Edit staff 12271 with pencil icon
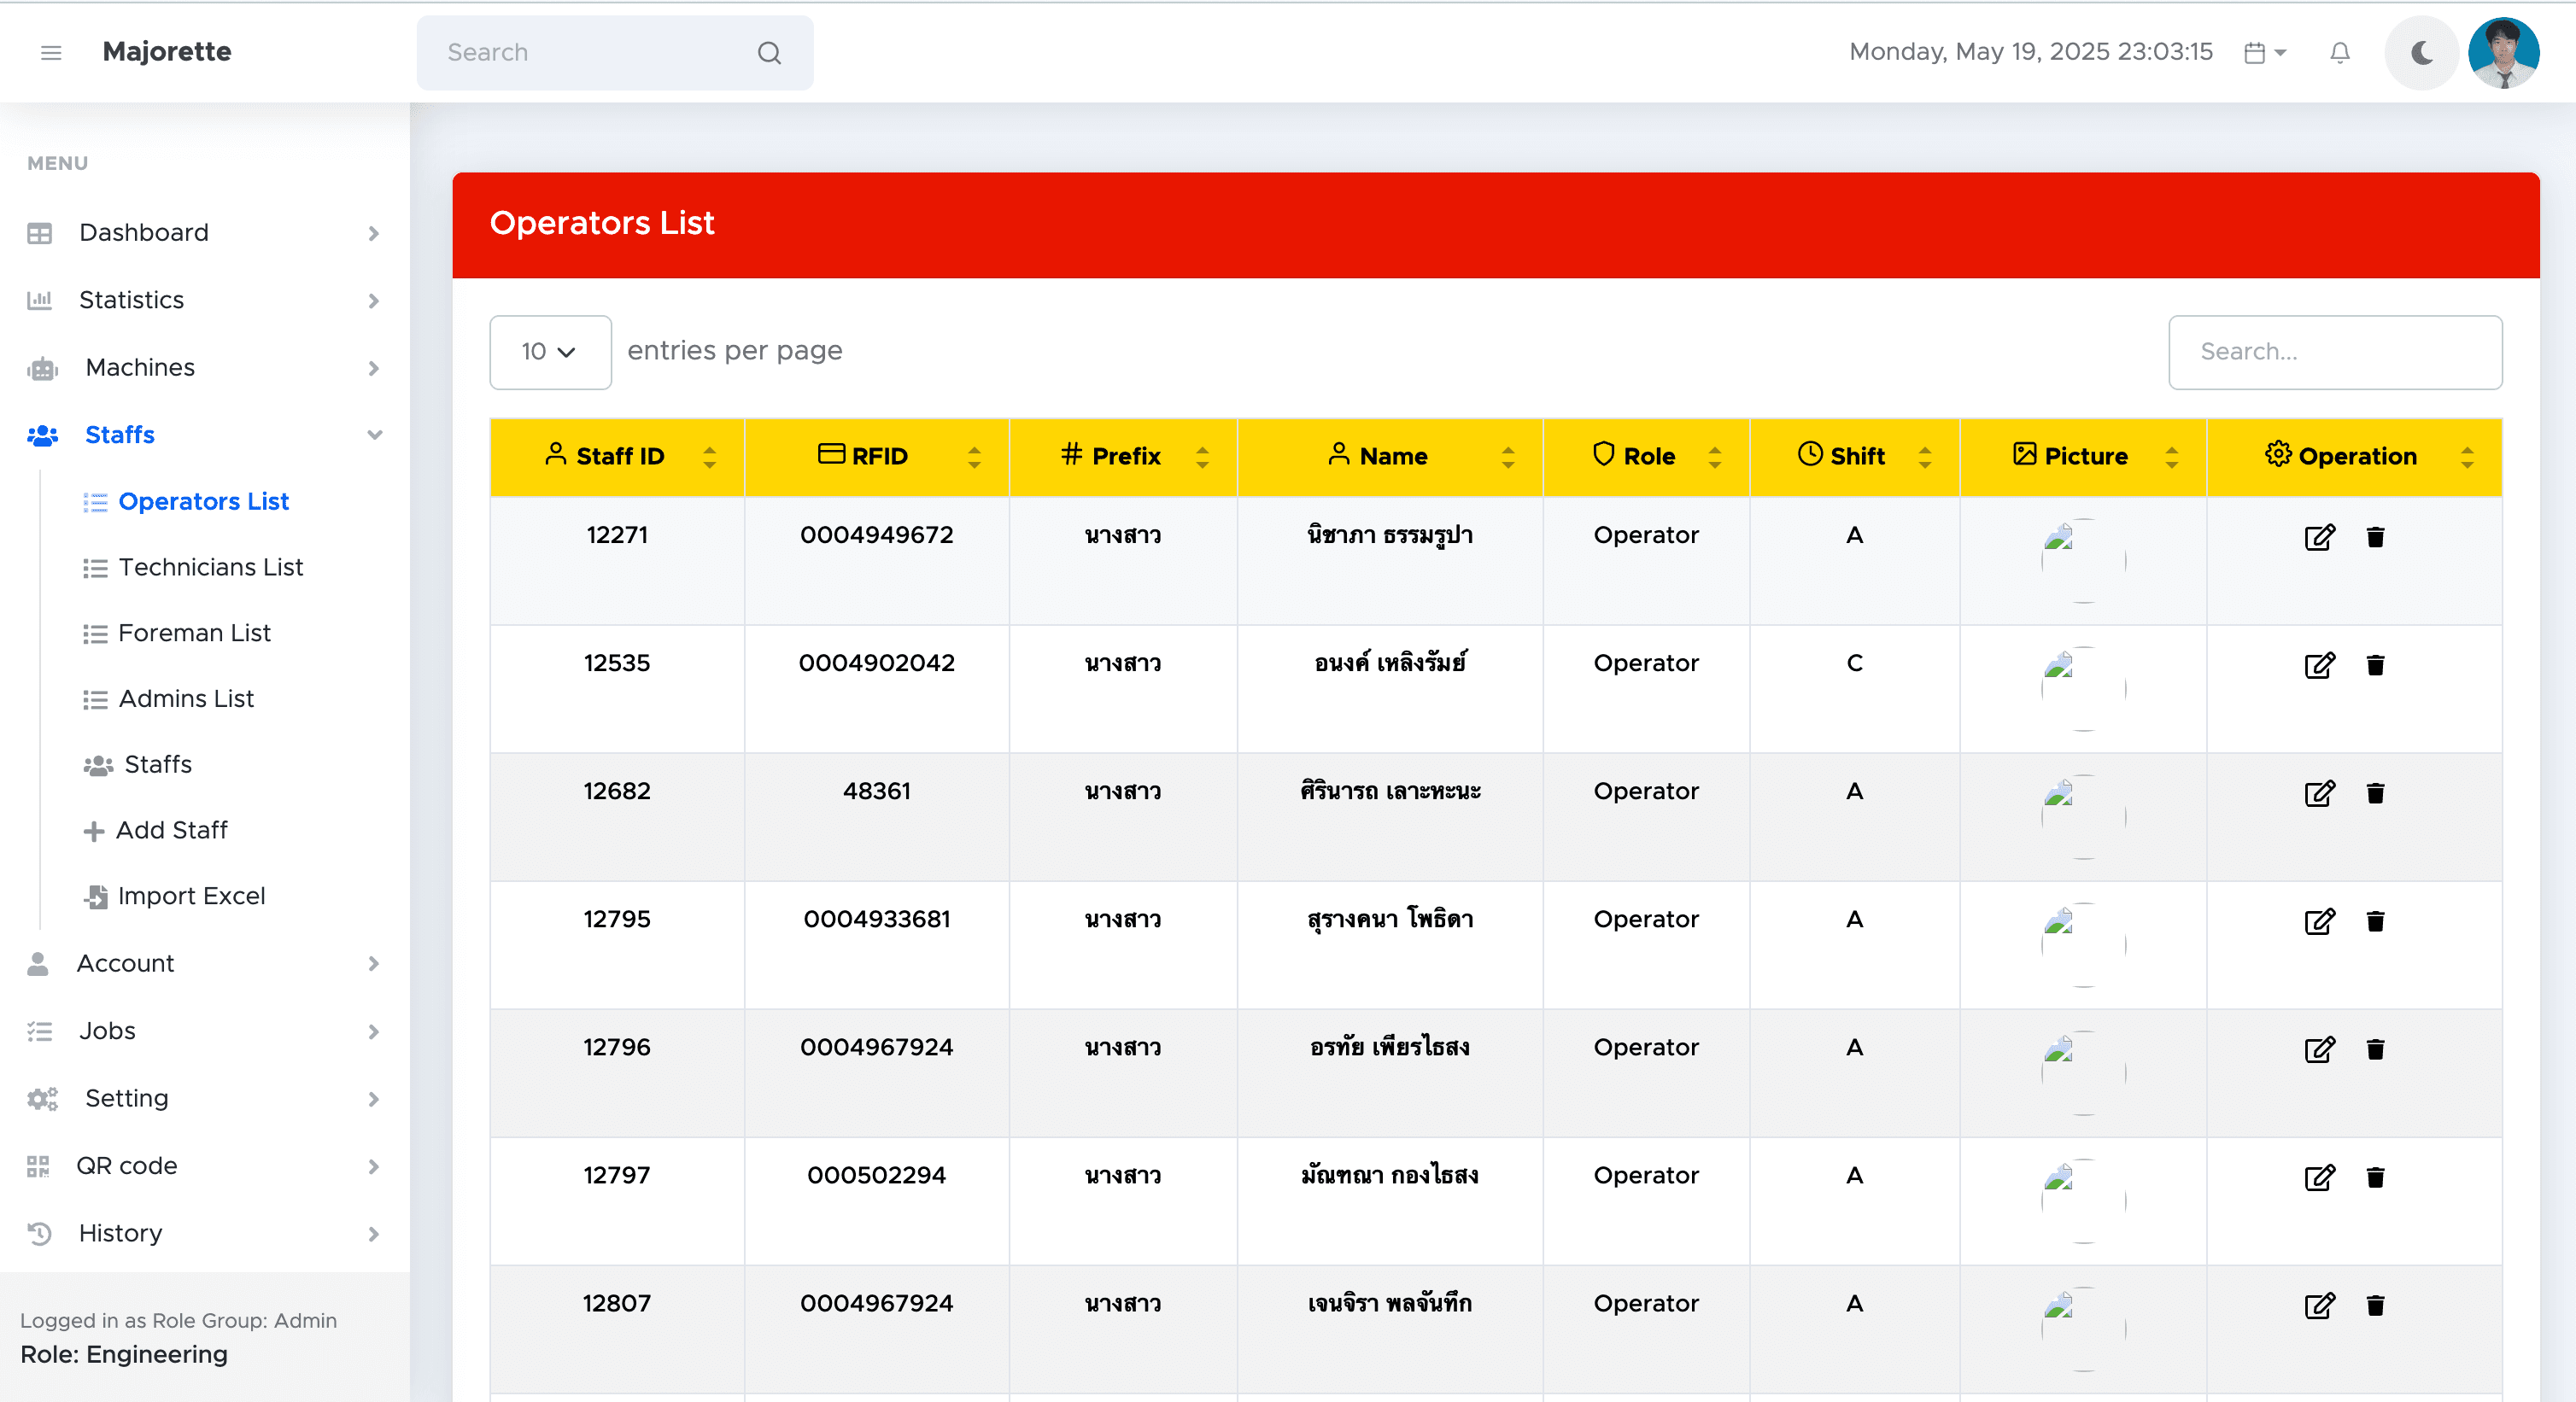The image size is (2576, 1402). (2319, 537)
